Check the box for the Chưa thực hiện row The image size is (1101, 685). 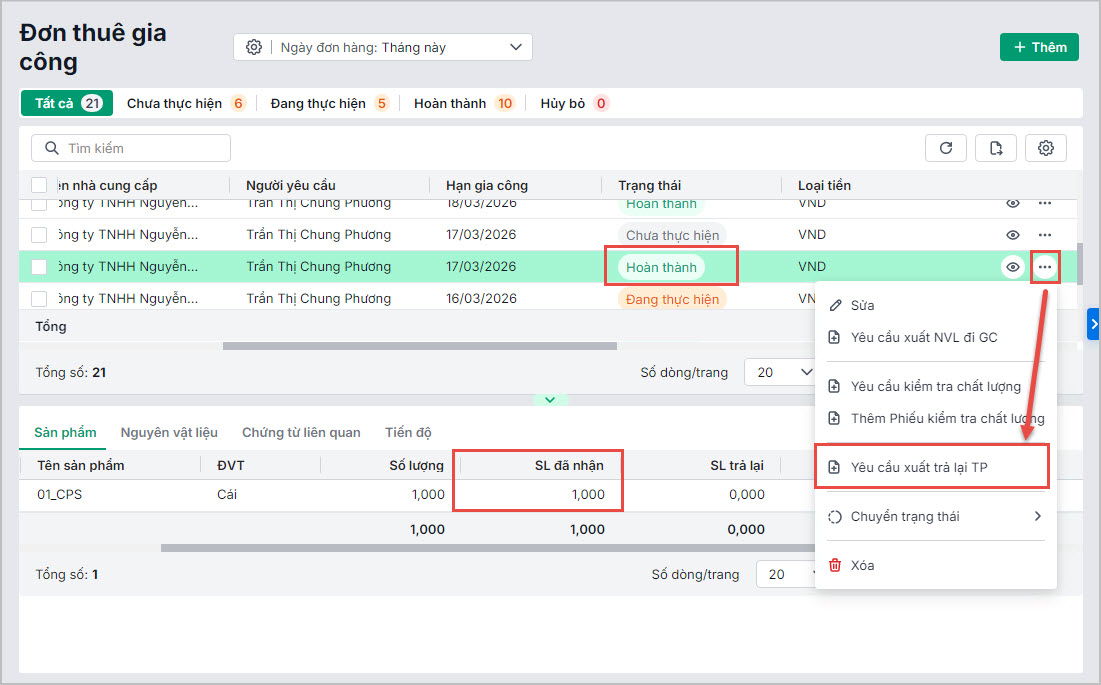point(39,235)
